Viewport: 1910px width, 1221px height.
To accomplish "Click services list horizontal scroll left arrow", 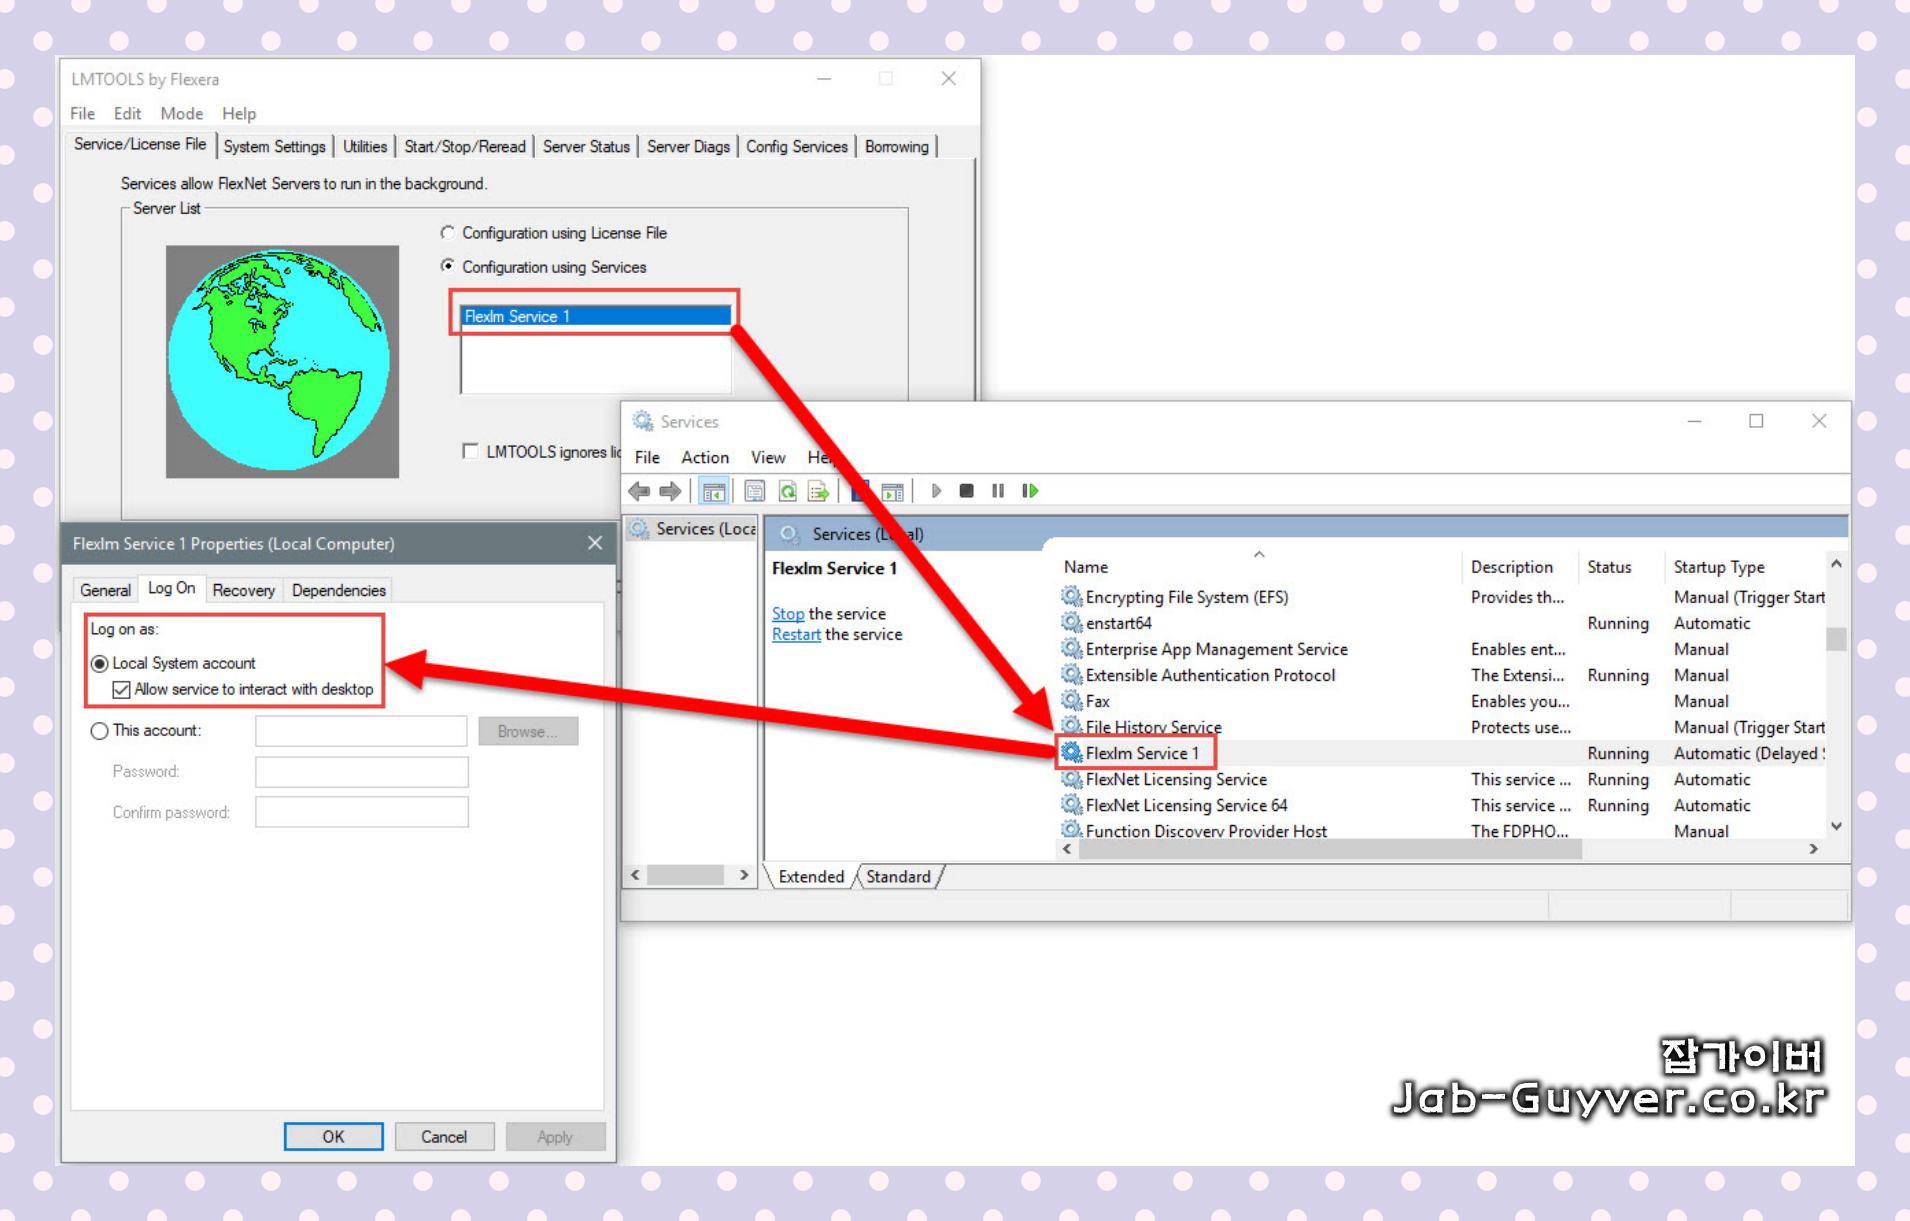I will (x=1067, y=849).
